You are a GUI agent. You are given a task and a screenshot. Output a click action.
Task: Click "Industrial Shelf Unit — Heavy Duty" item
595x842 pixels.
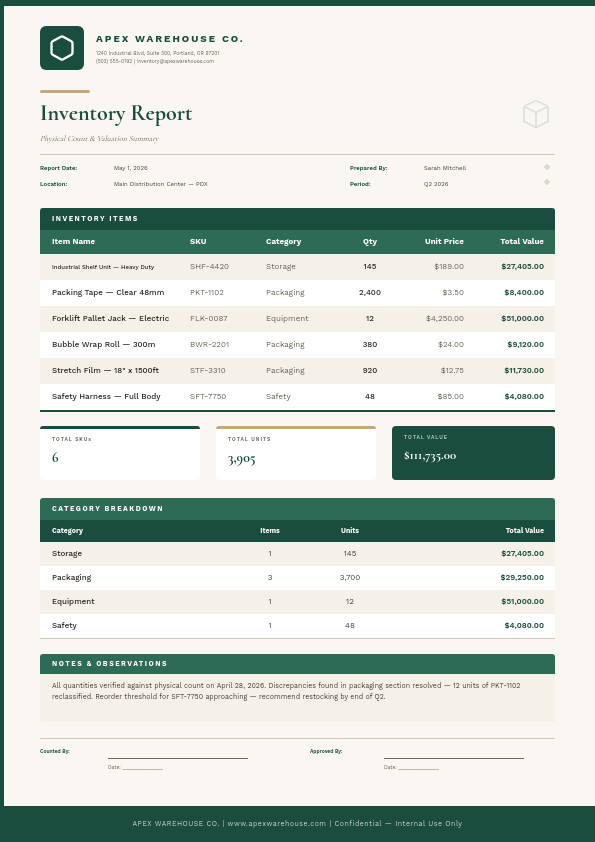(103, 267)
